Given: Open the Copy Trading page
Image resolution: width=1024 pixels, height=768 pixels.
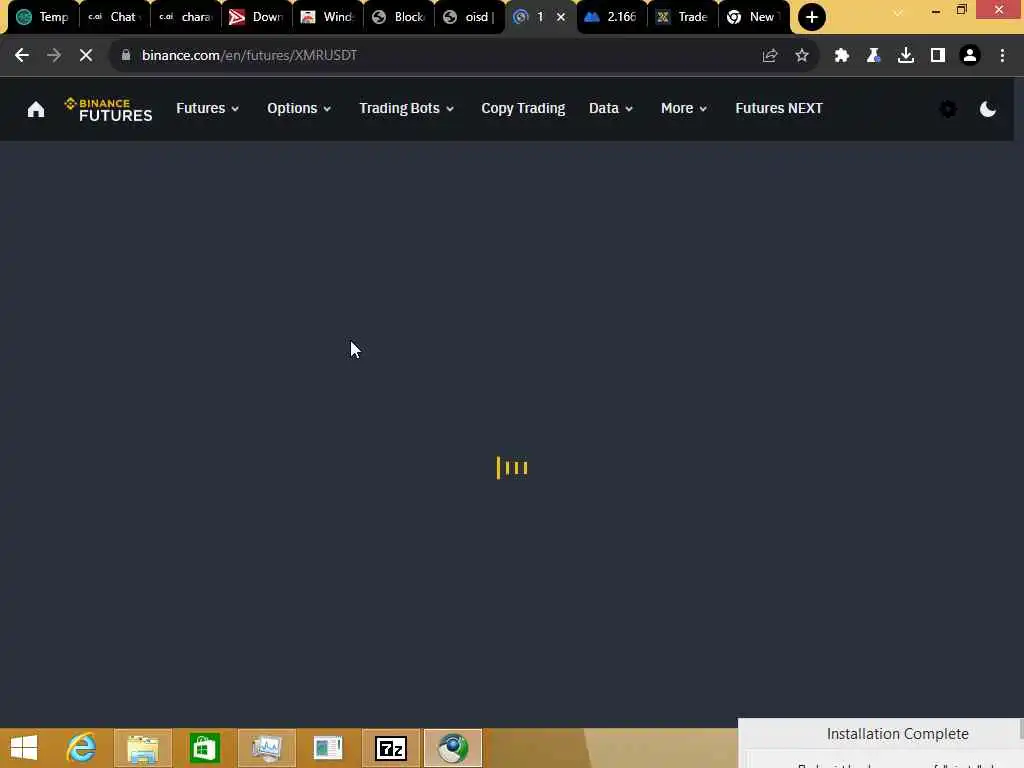Looking at the screenshot, I should pos(523,108).
